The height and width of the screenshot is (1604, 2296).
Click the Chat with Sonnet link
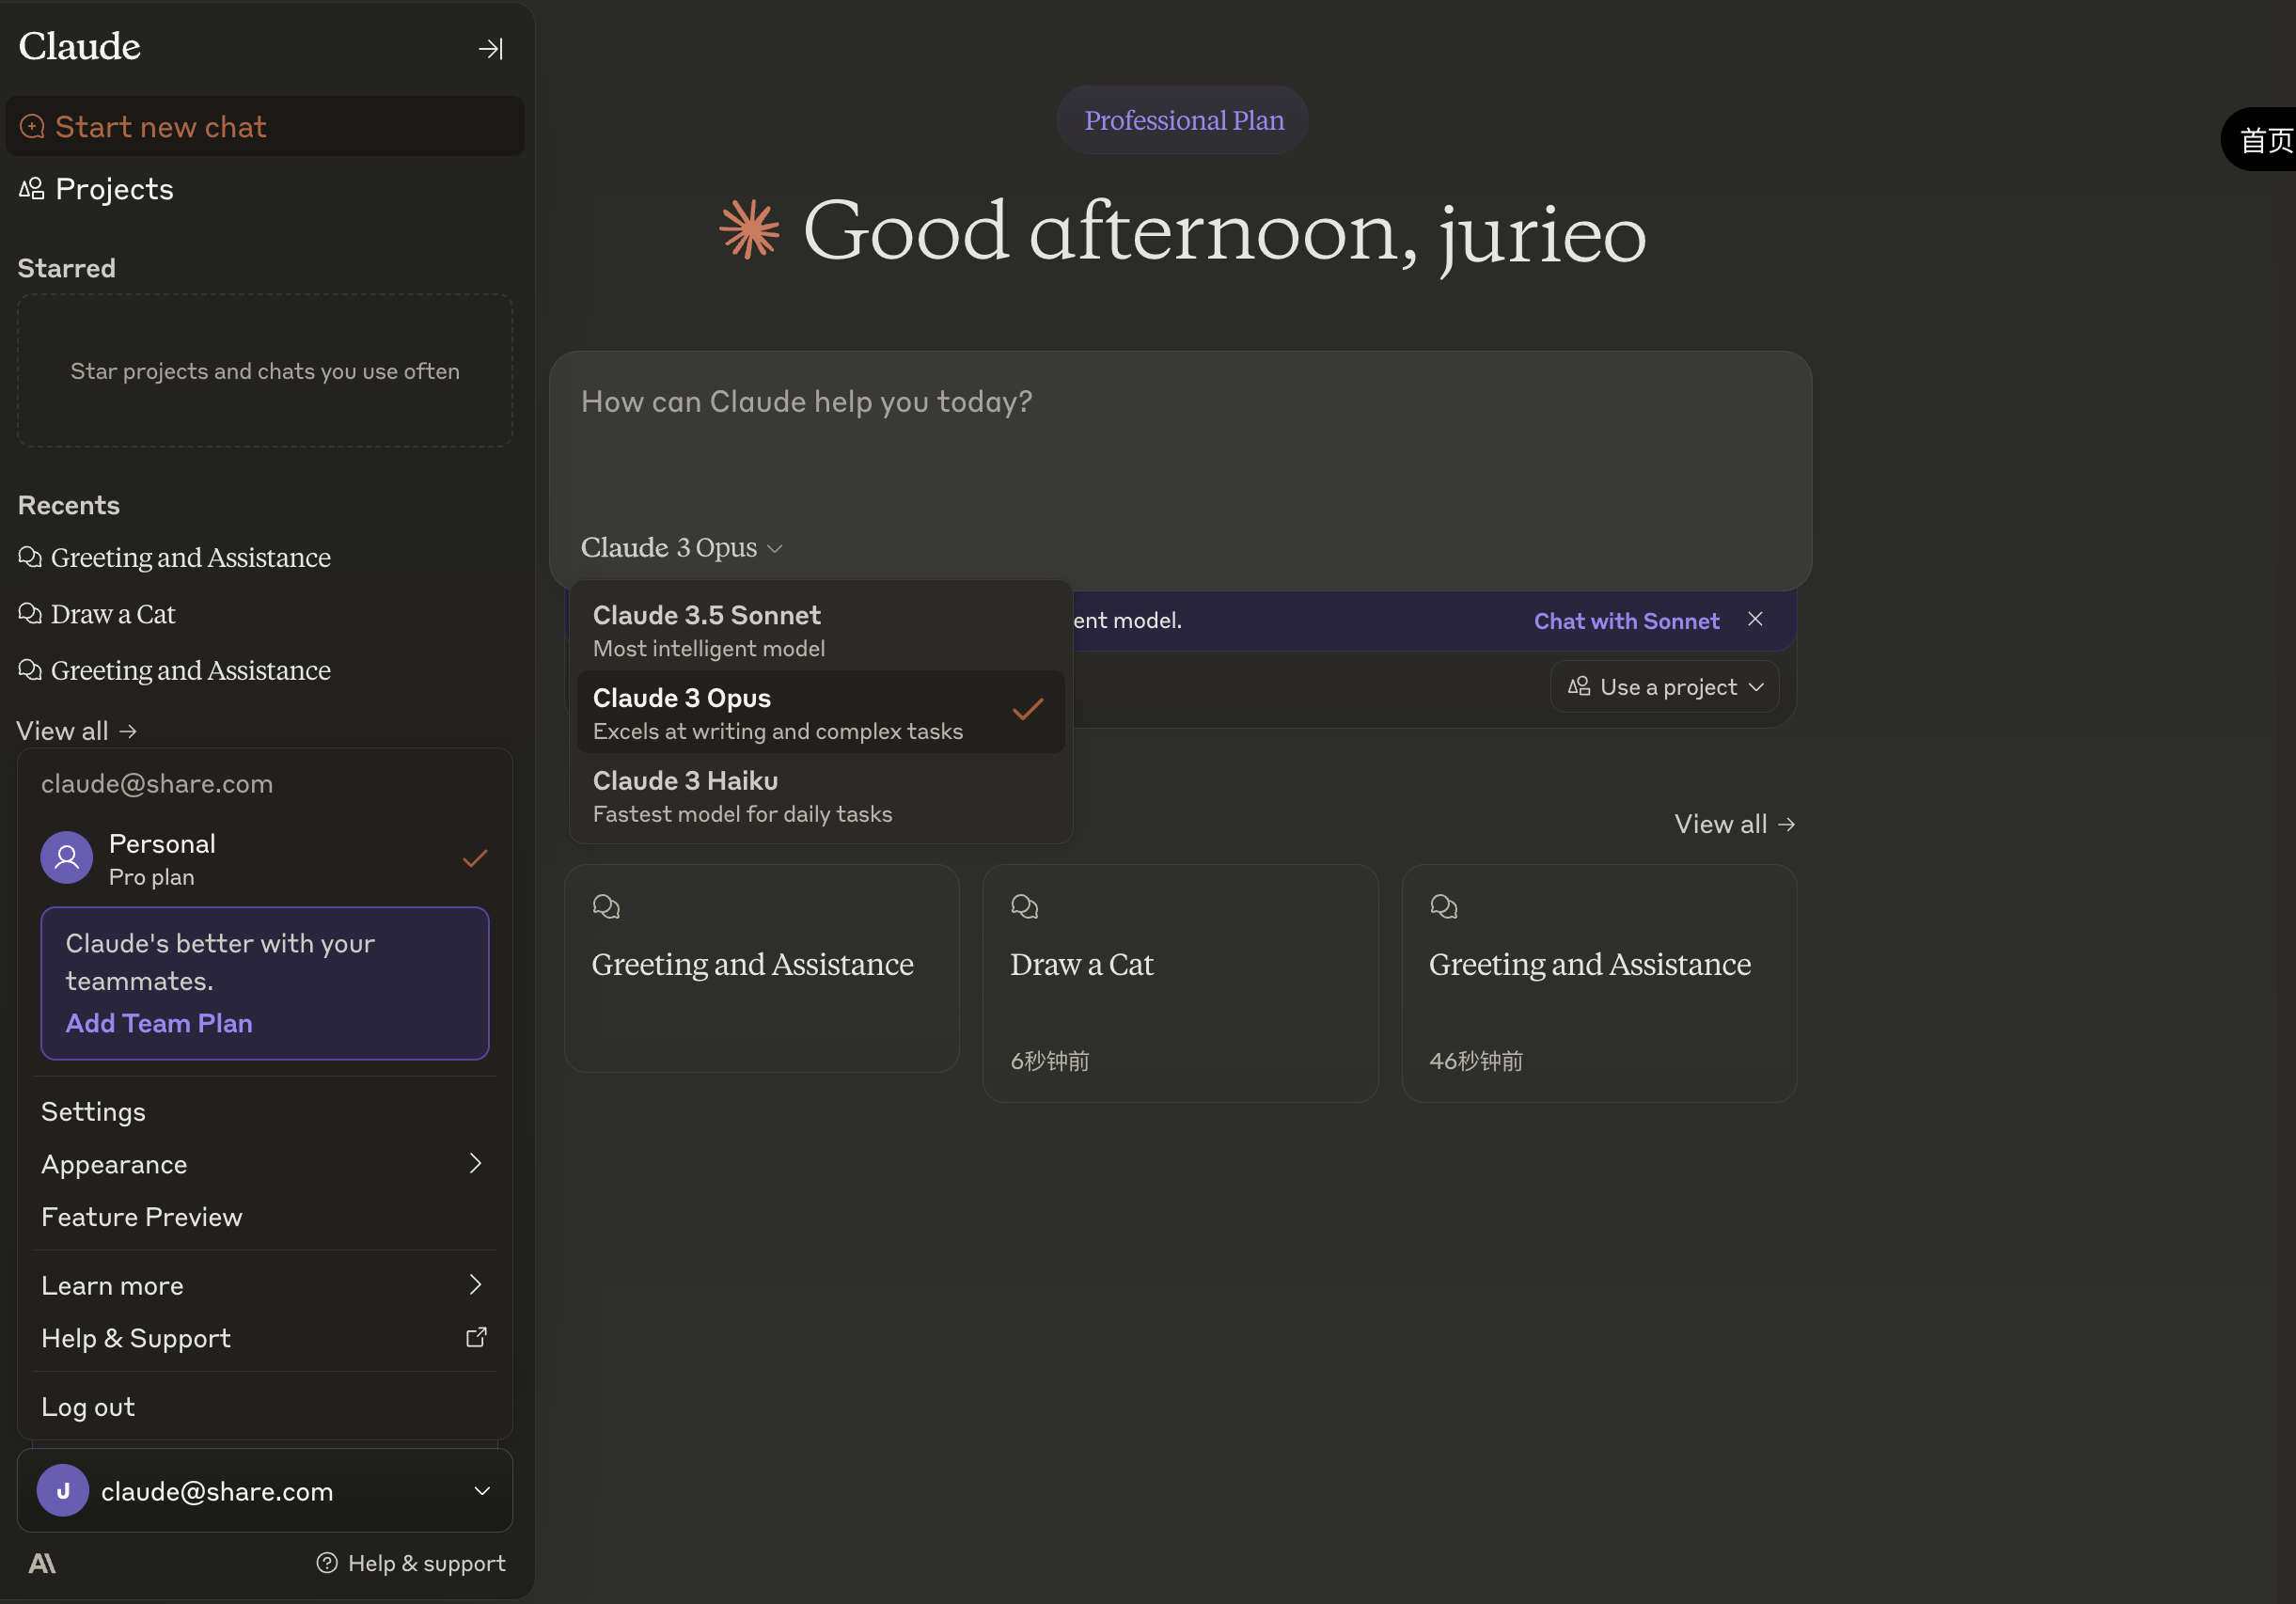[1626, 621]
